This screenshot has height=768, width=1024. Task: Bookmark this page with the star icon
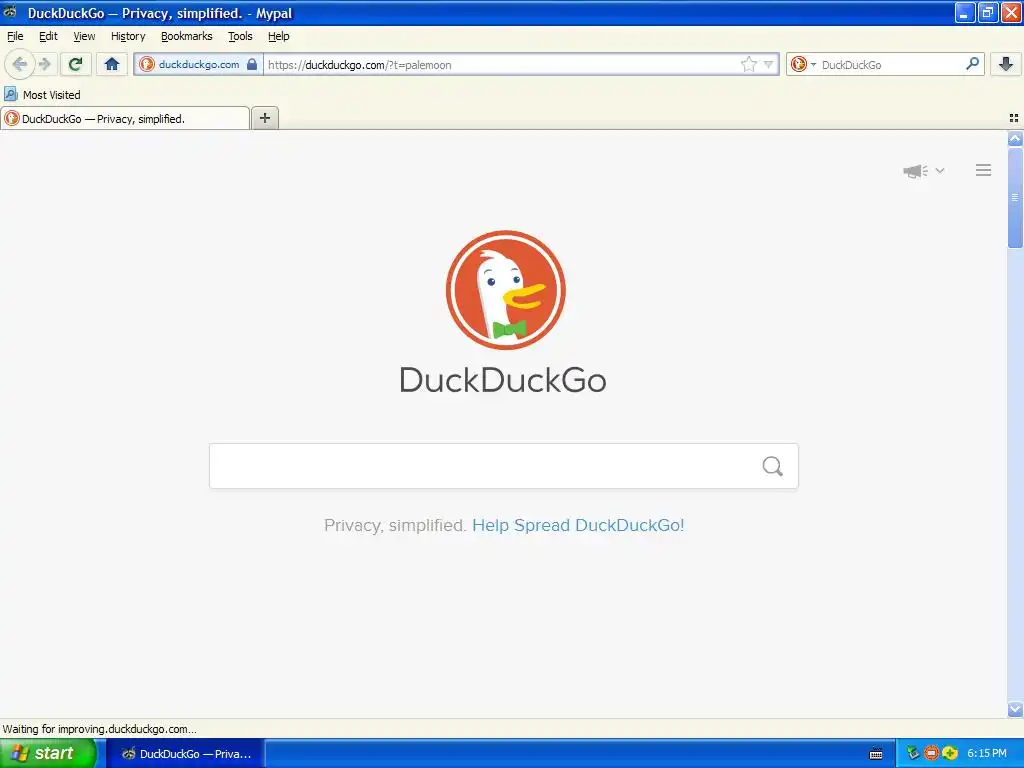pos(748,64)
